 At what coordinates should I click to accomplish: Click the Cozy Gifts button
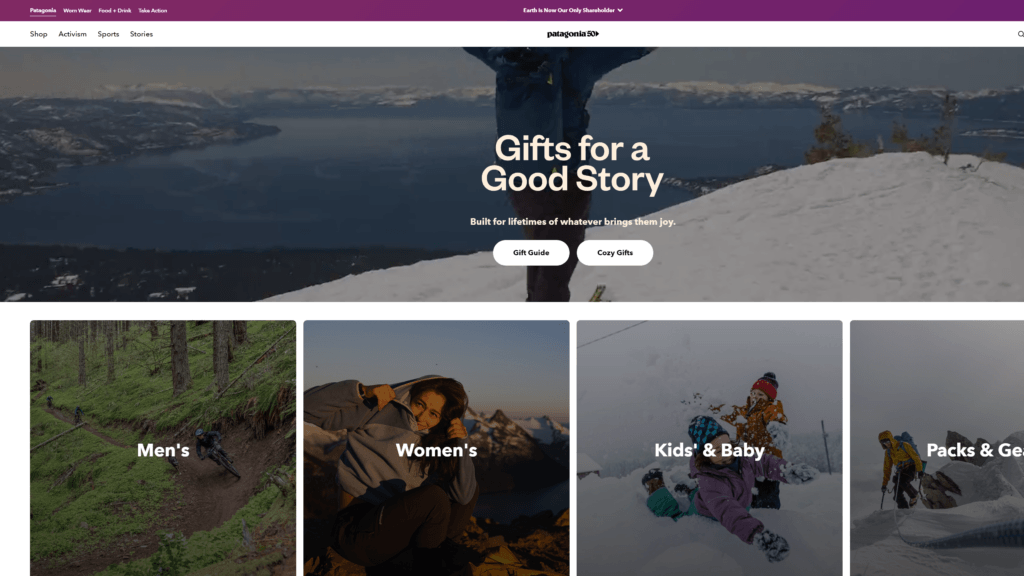tap(615, 252)
